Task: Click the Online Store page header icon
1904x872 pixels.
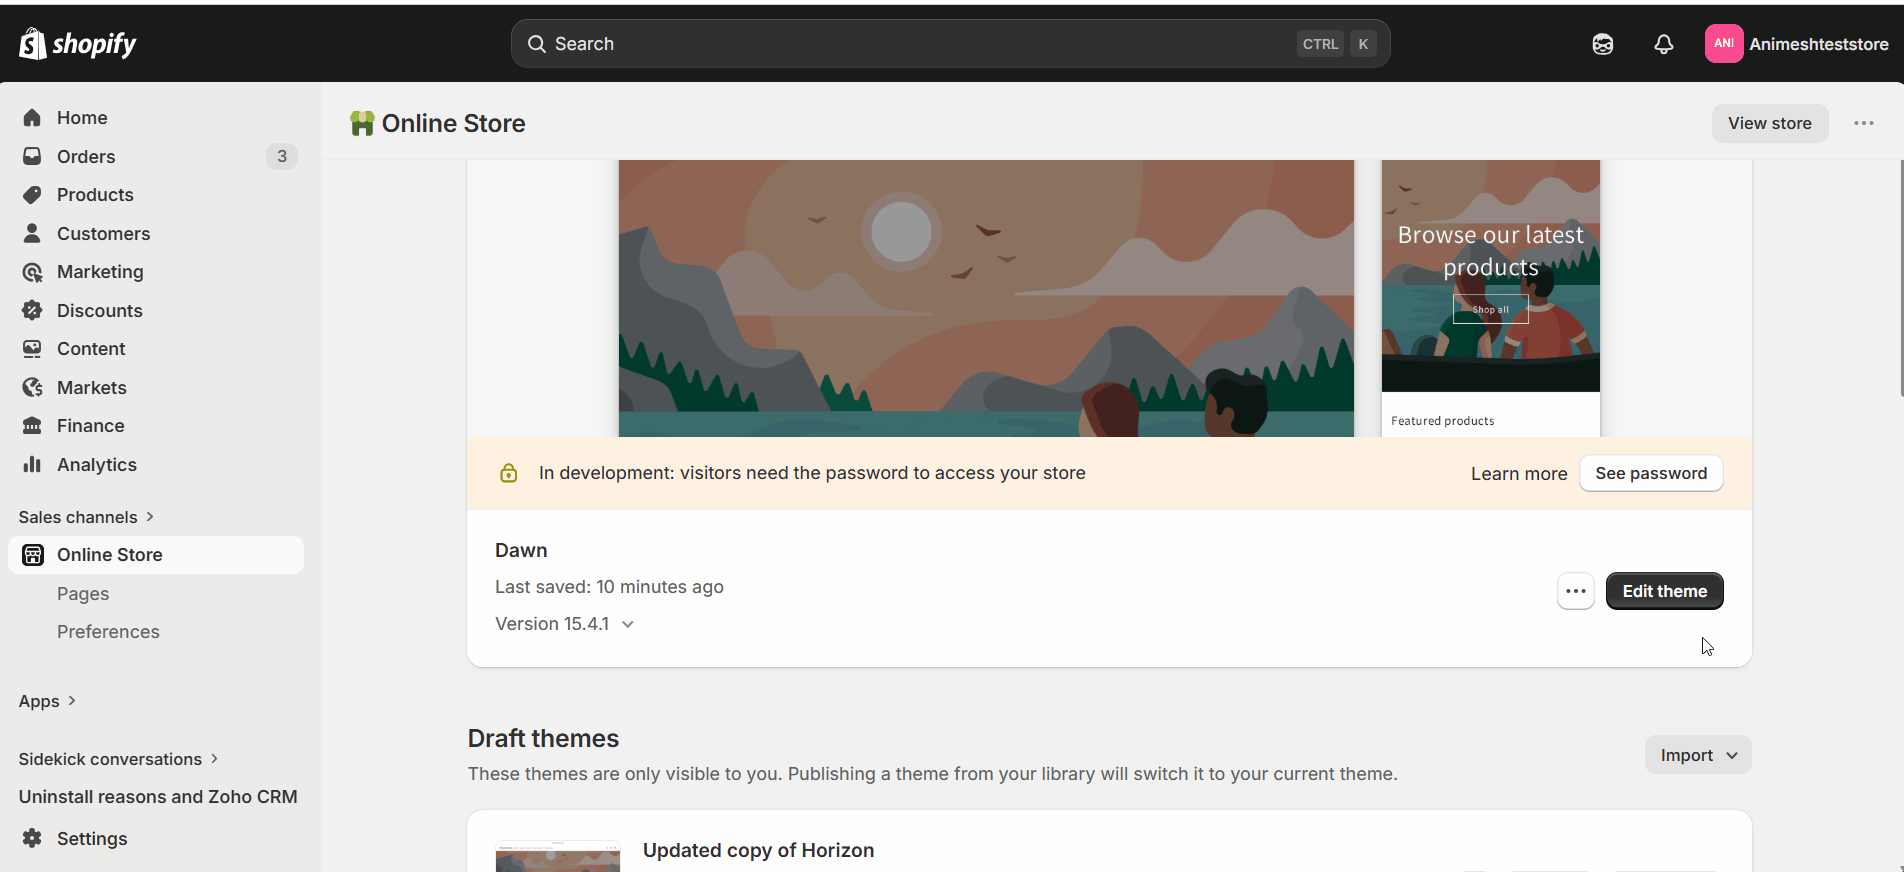Action: point(362,123)
